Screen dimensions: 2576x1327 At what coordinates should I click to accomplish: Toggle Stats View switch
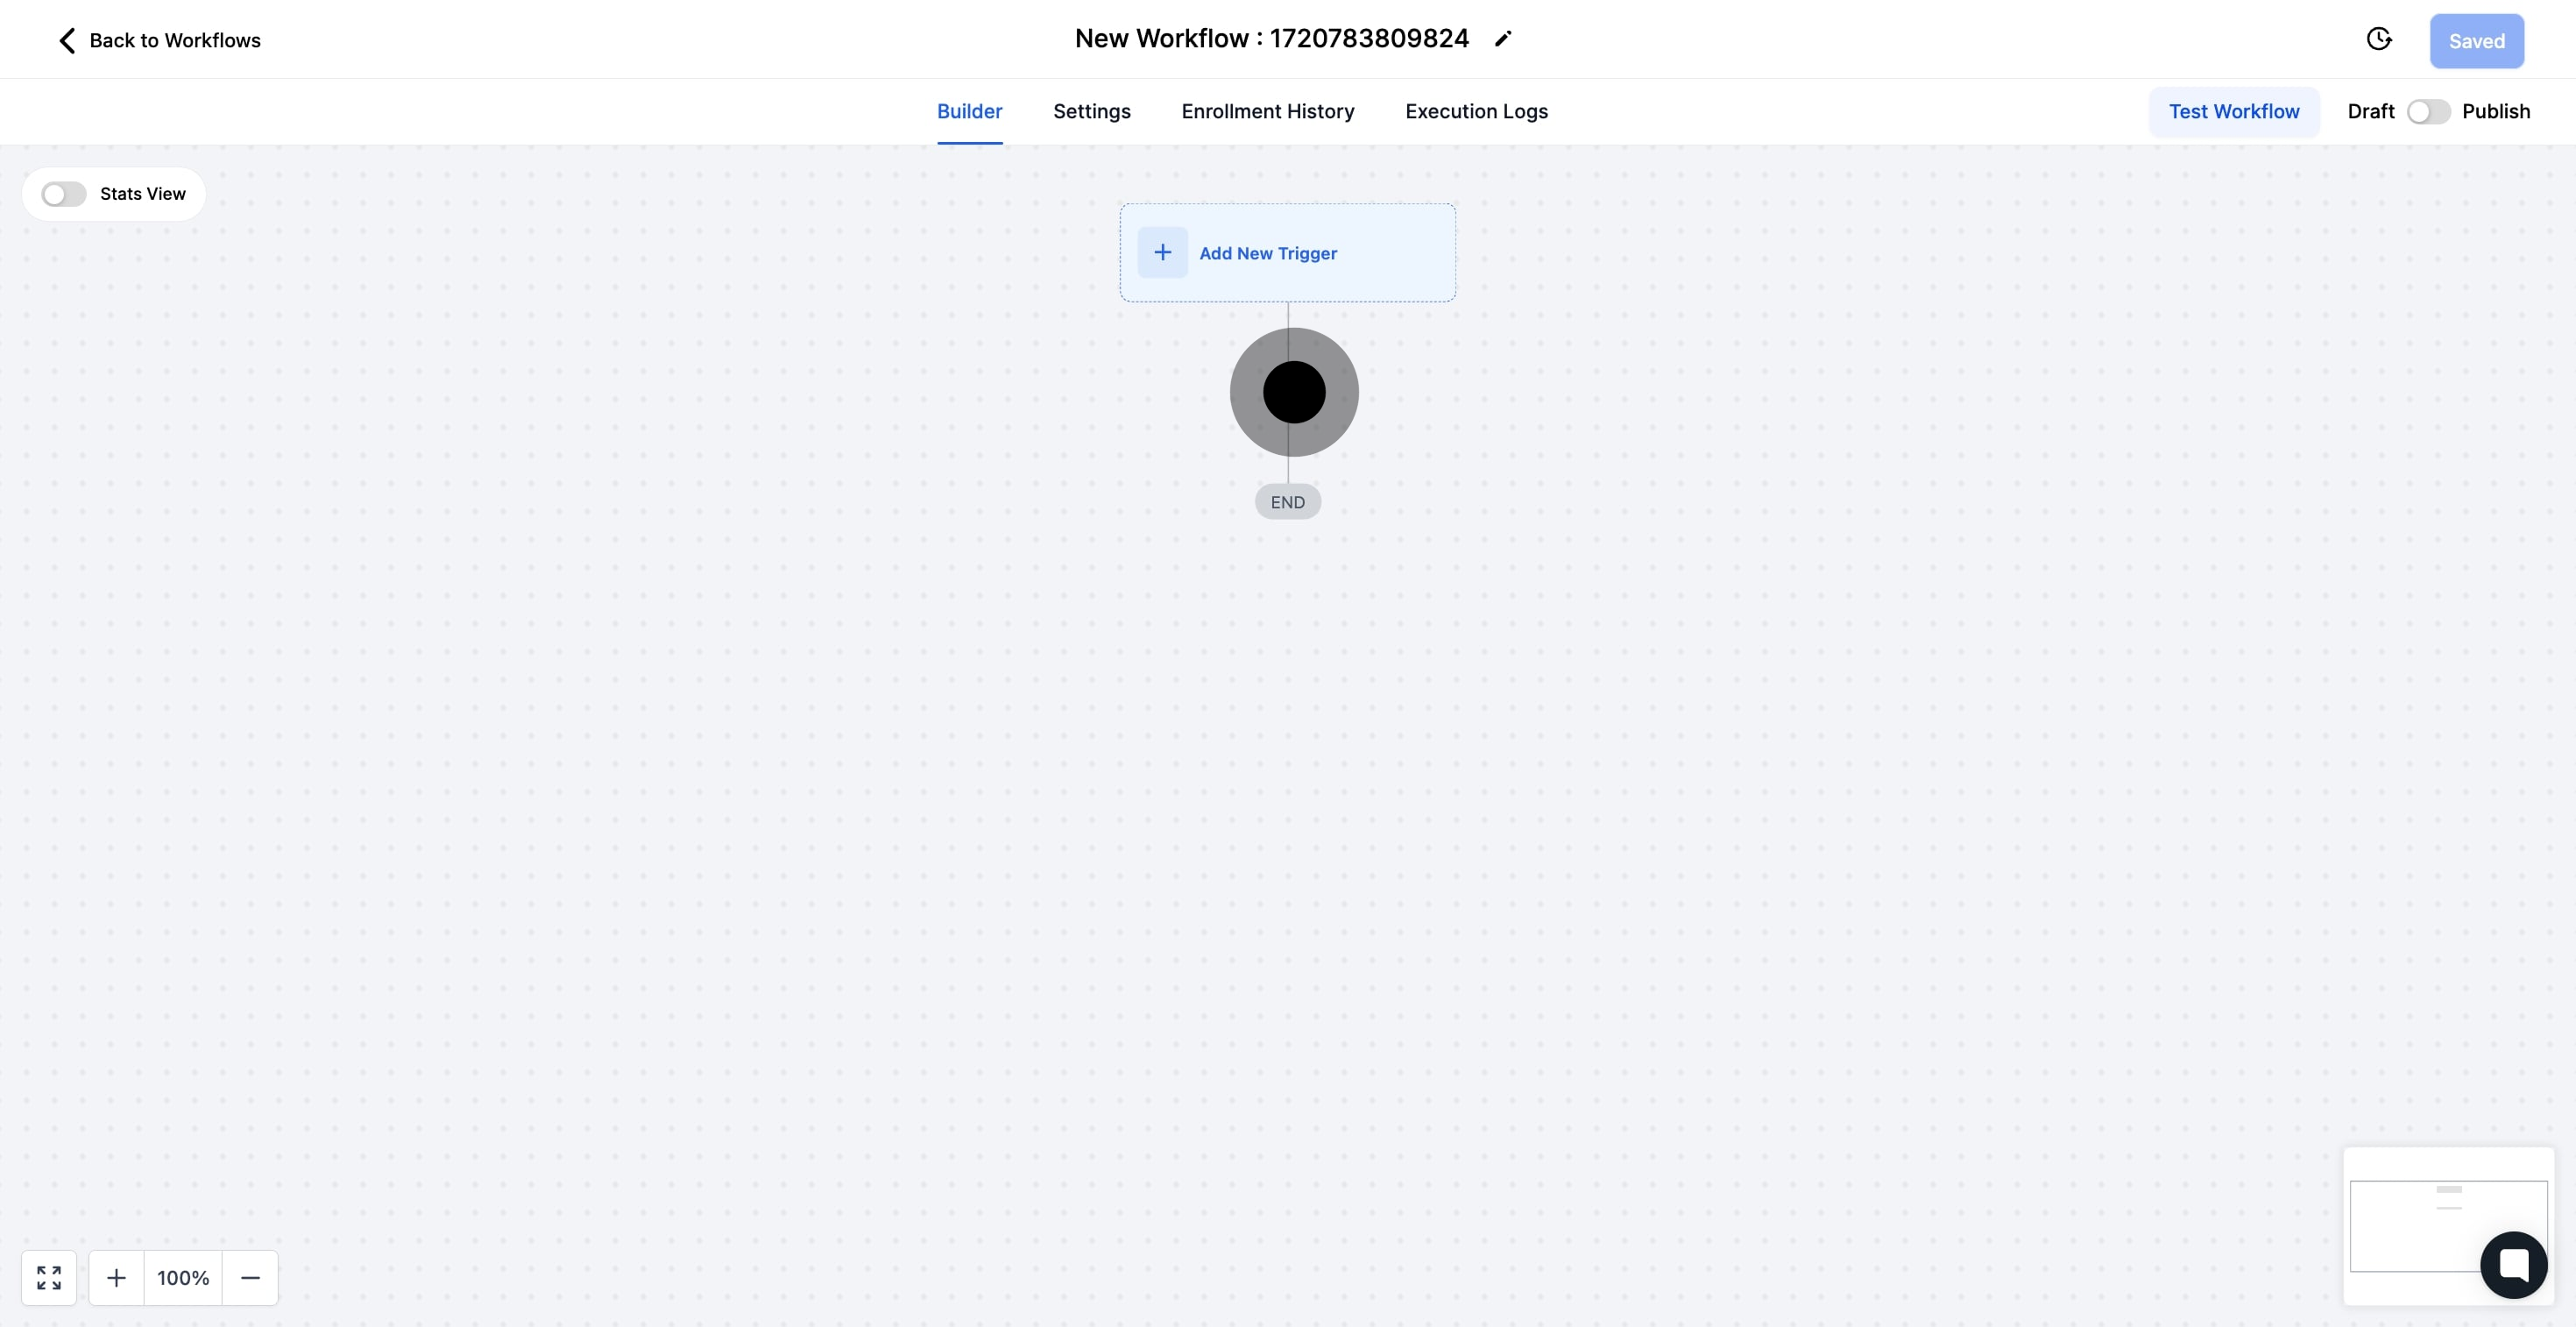pos(64,194)
